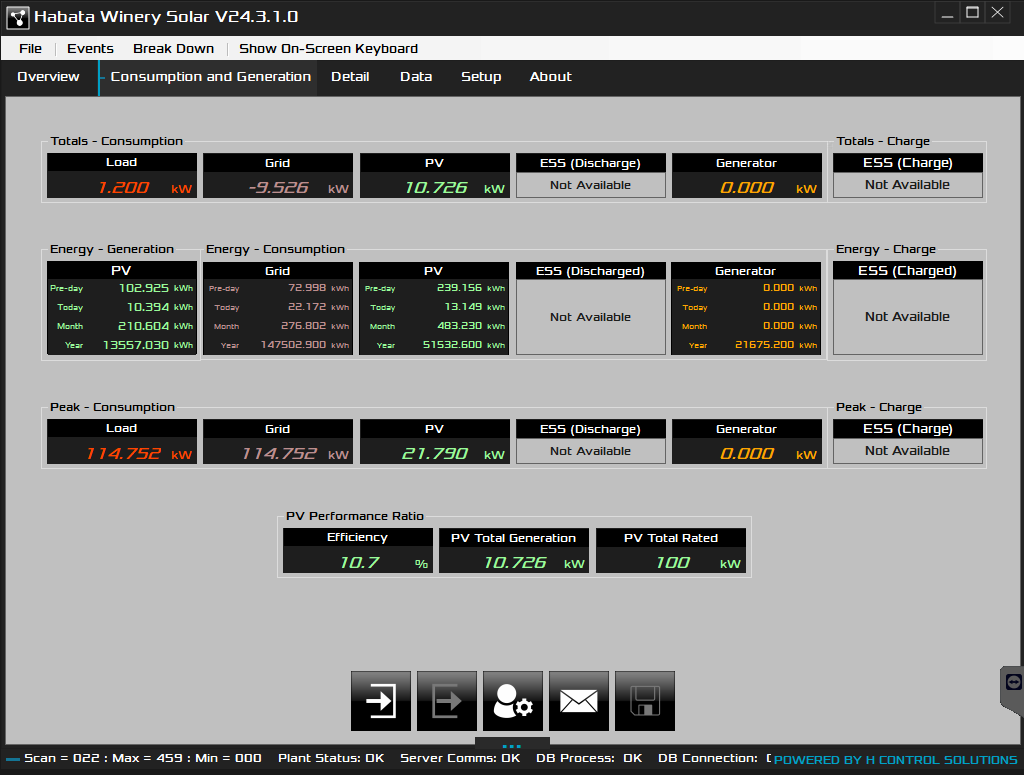
Task: Click the floppy disk save icon button
Action: point(645,701)
